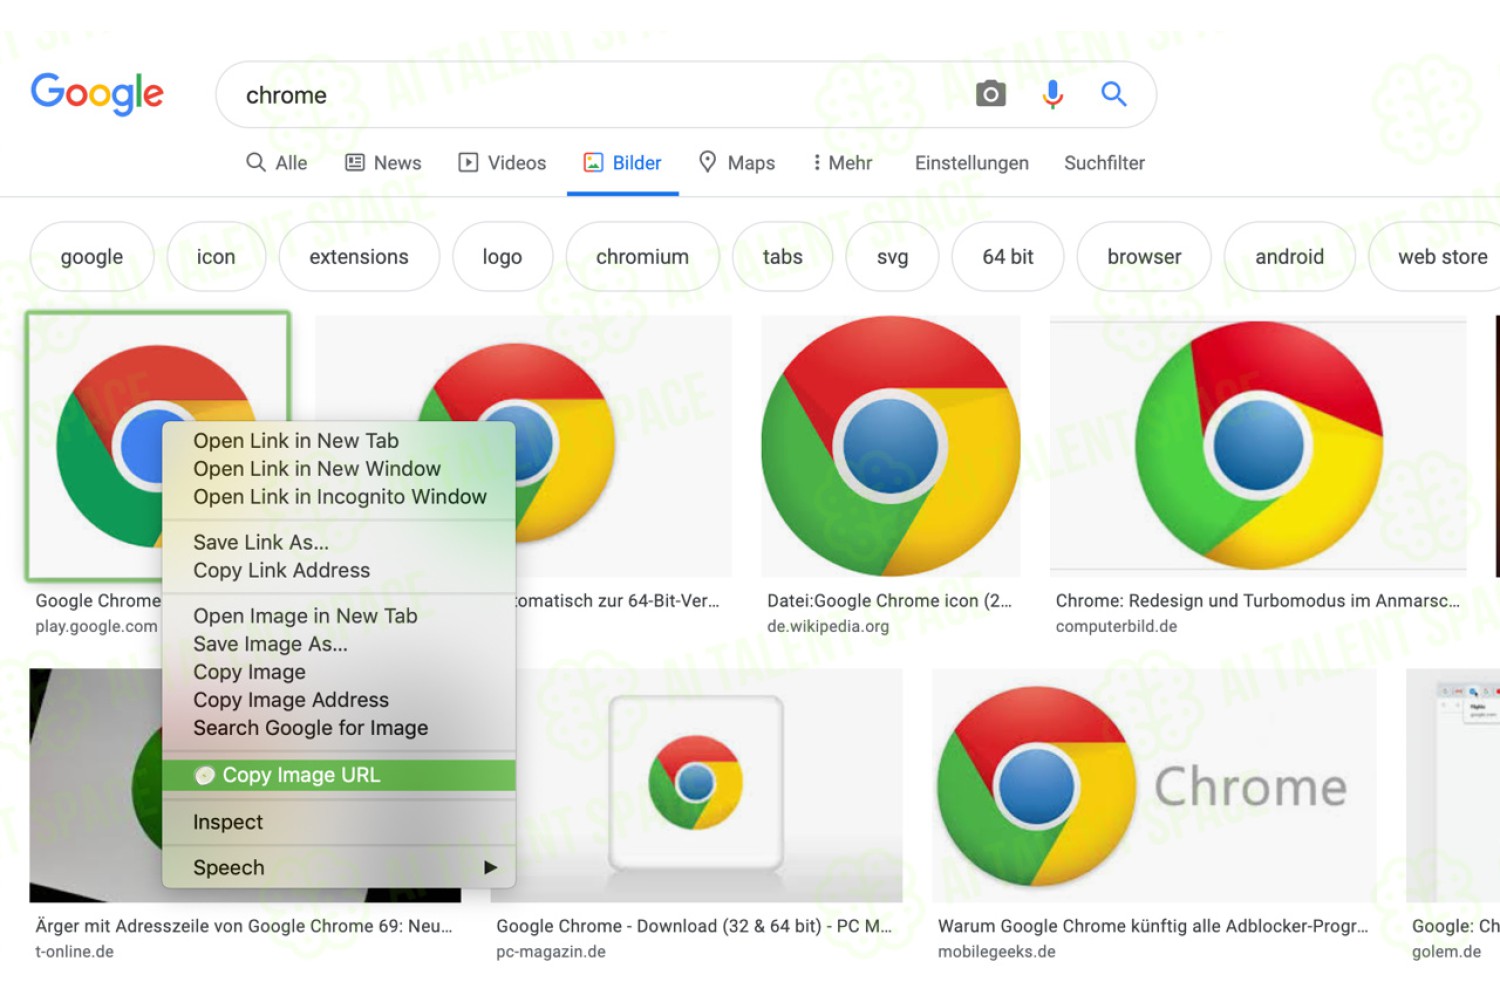Filter by chromium chip
Image resolution: width=1500 pixels, height=1000 pixels.
click(642, 257)
